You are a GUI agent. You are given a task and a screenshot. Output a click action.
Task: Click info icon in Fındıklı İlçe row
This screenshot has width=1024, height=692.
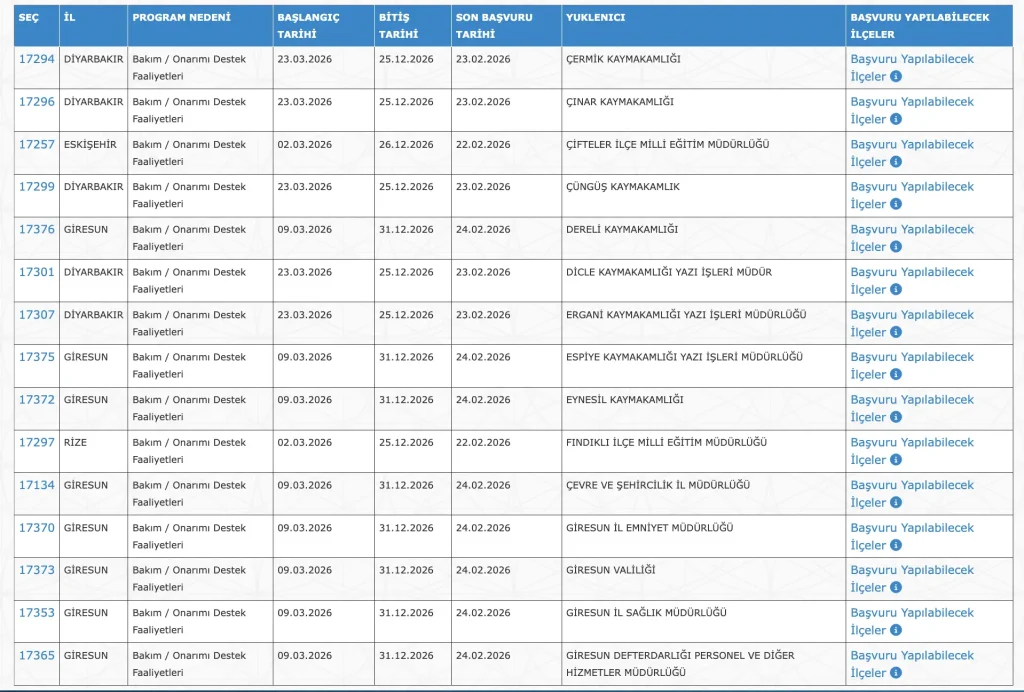[x=896, y=460]
